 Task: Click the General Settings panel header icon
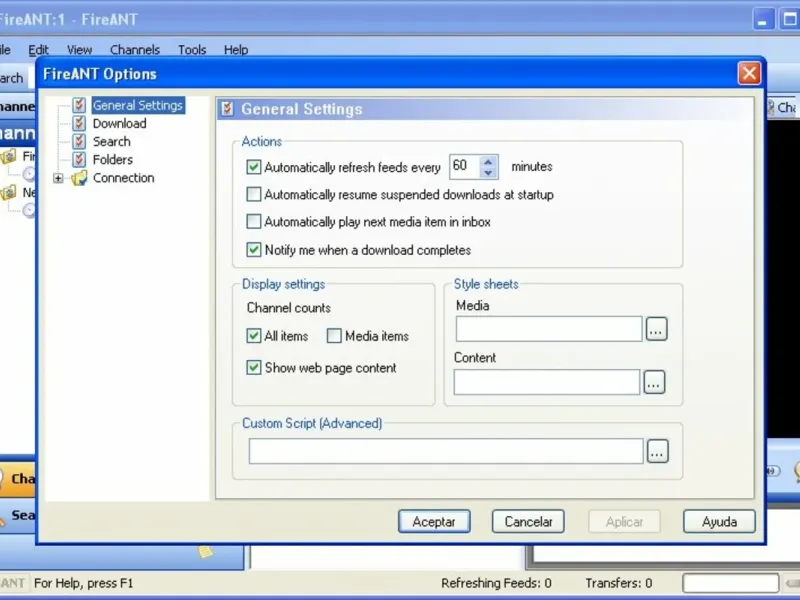(228, 109)
